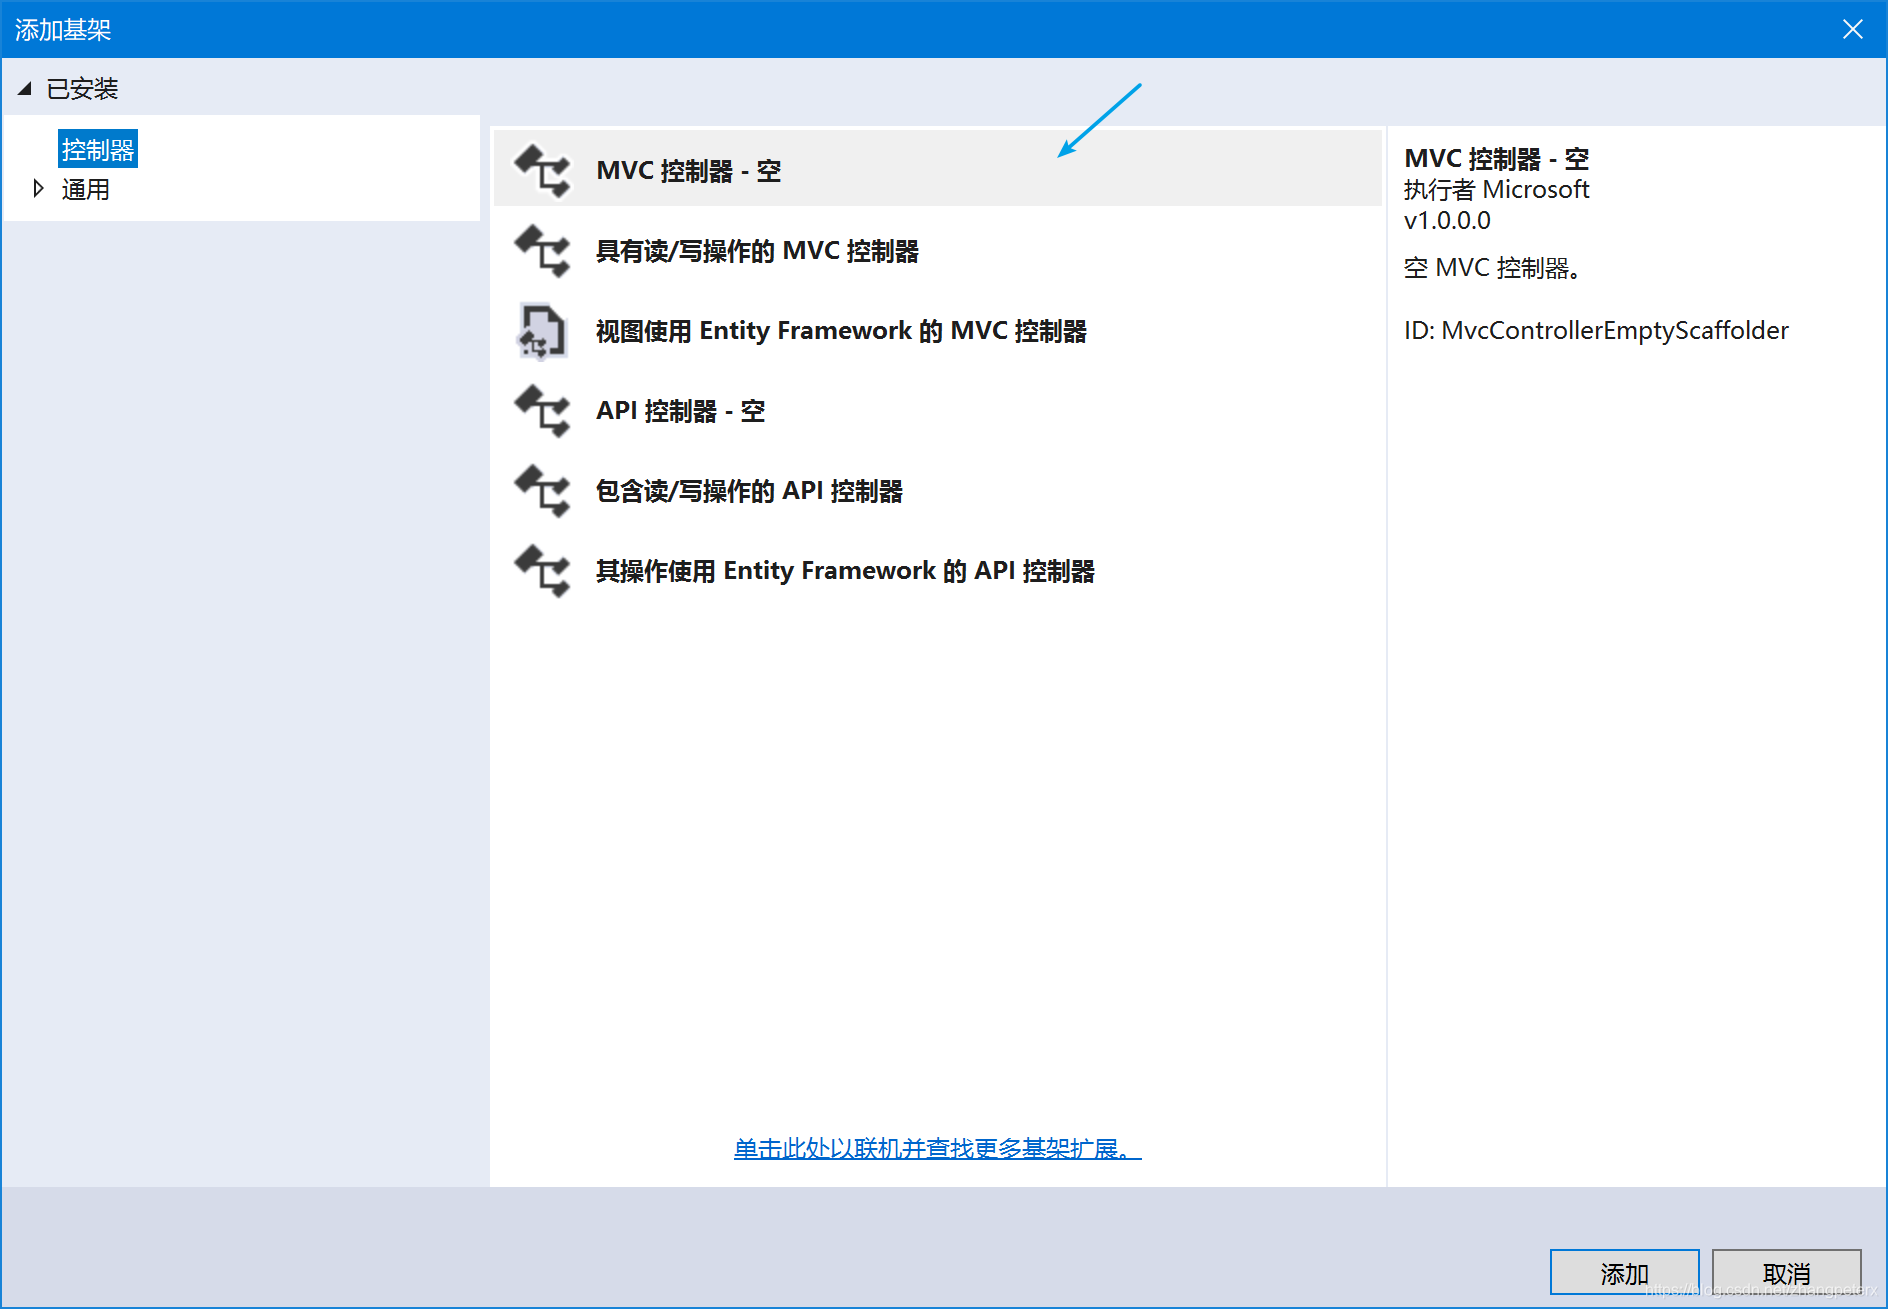Click the 取消 button
The width and height of the screenshot is (1888, 1309).
pos(1786,1272)
